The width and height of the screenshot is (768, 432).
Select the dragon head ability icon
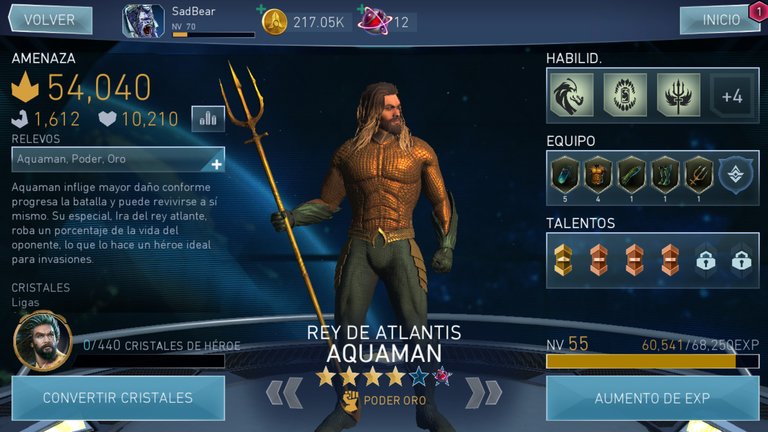(572, 95)
